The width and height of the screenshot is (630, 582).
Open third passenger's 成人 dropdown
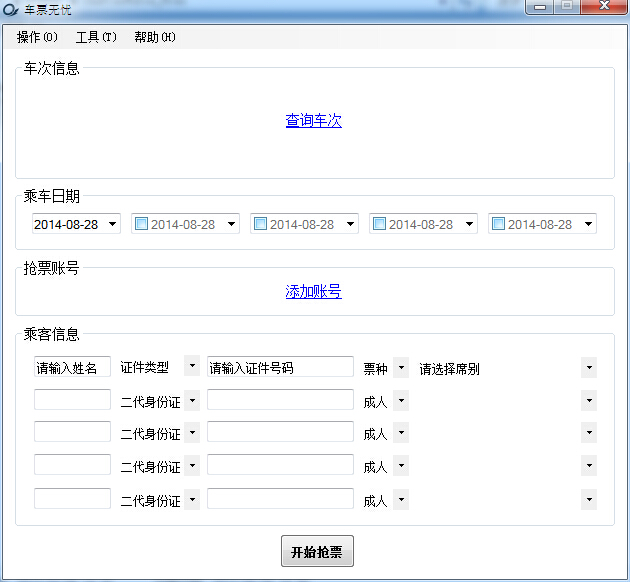coord(401,466)
